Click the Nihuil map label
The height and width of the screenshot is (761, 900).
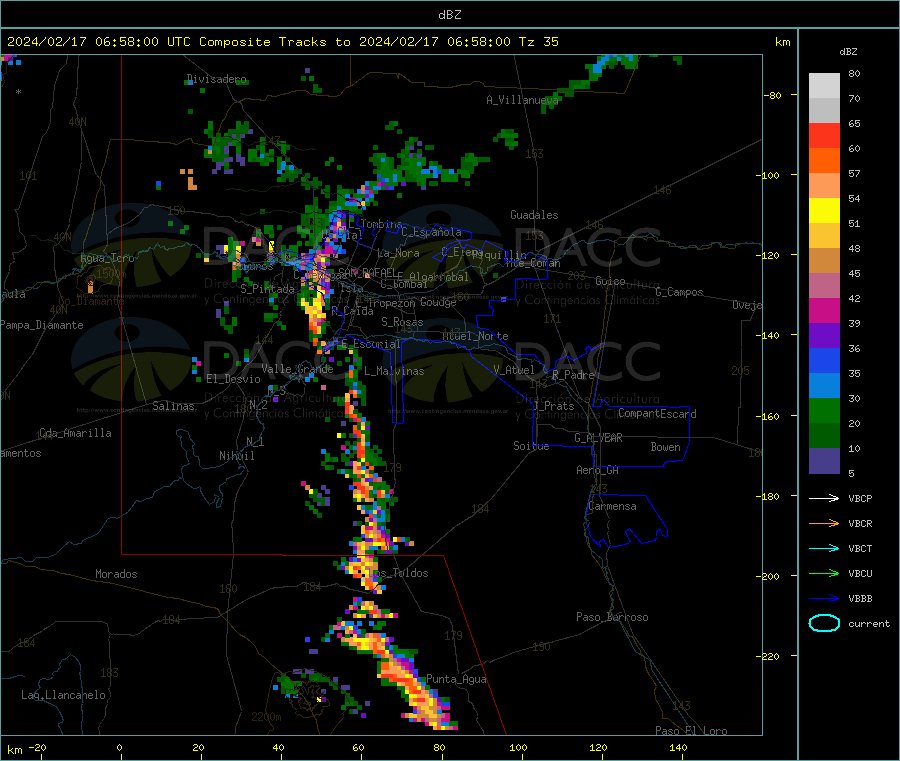click(236, 456)
